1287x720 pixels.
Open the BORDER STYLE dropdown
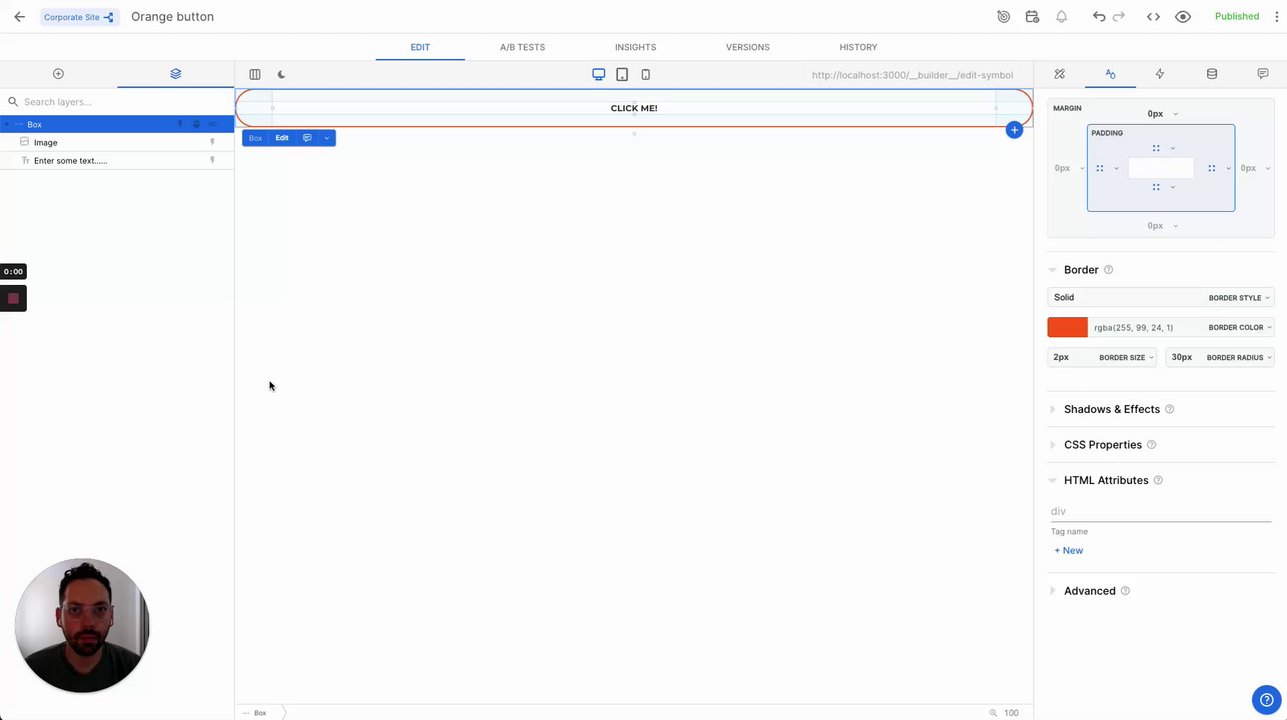pos(1239,297)
